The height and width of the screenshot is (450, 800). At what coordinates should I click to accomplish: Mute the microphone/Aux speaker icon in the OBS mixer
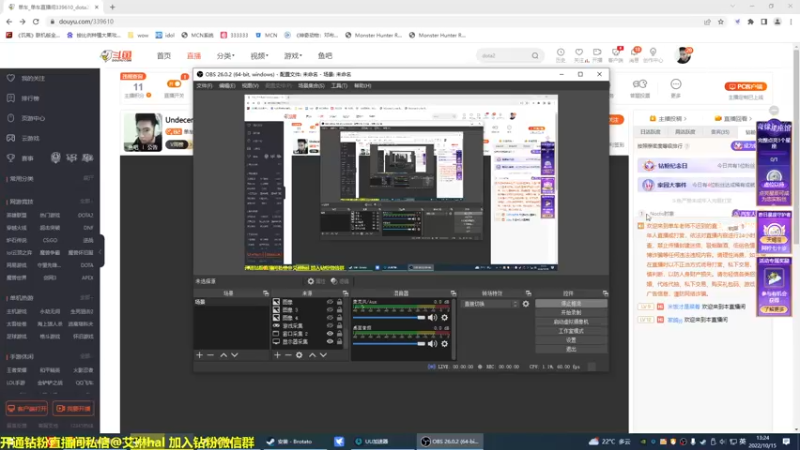(433, 317)
